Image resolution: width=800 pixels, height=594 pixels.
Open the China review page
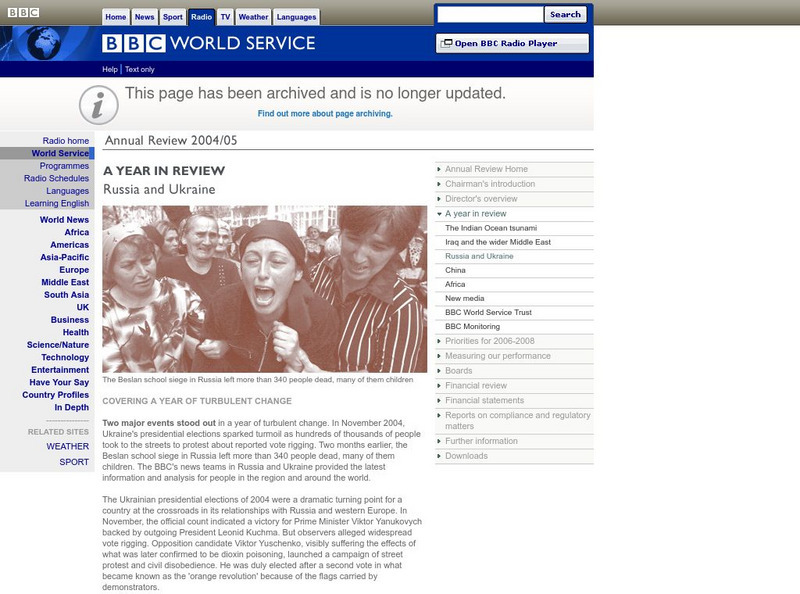455,270
